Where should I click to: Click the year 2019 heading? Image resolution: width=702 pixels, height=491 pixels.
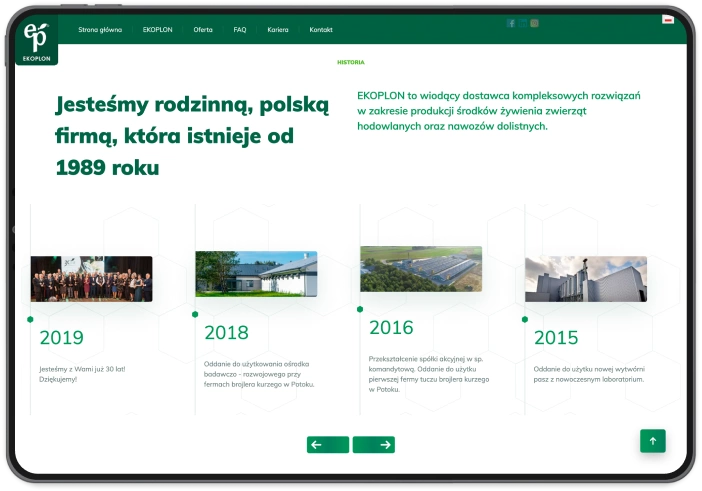click(x=61, y=337)
